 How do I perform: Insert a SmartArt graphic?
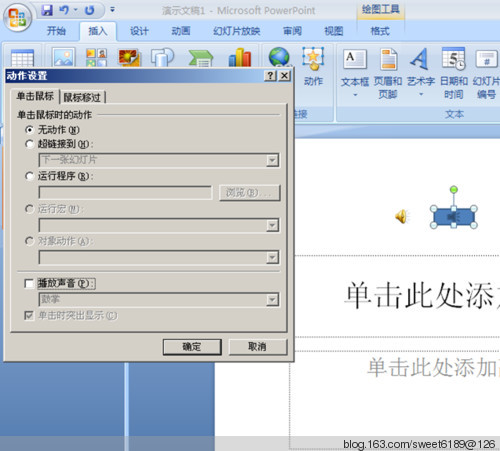pos(201,58)
